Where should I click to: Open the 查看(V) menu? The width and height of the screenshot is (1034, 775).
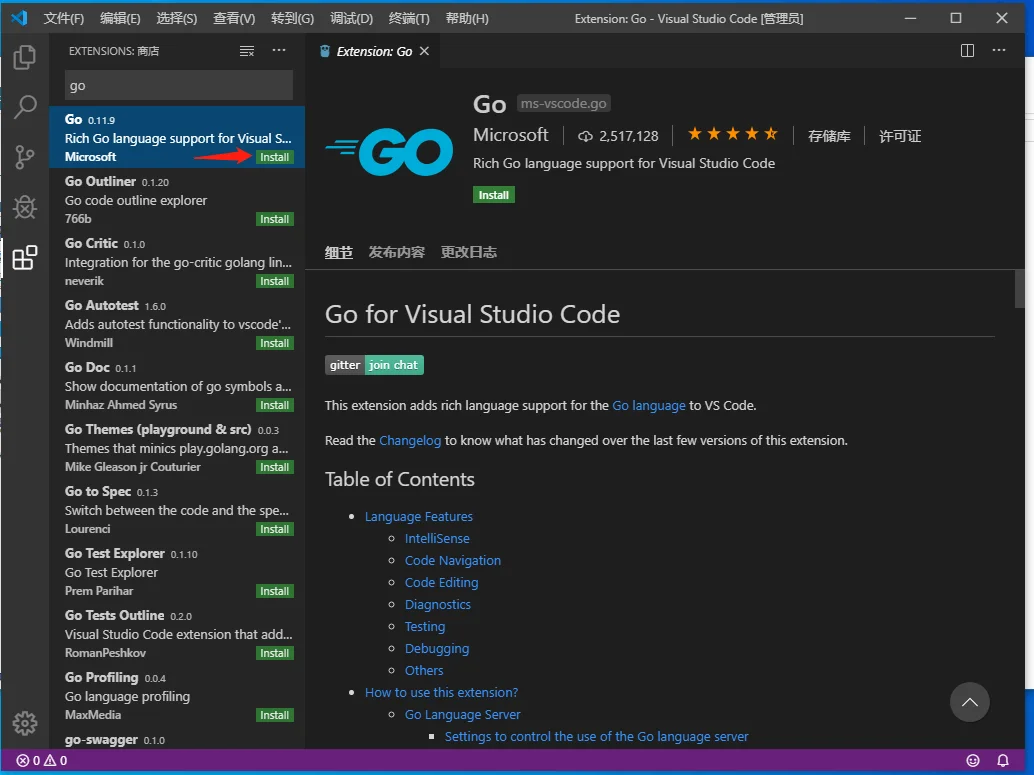pos(233,18)
